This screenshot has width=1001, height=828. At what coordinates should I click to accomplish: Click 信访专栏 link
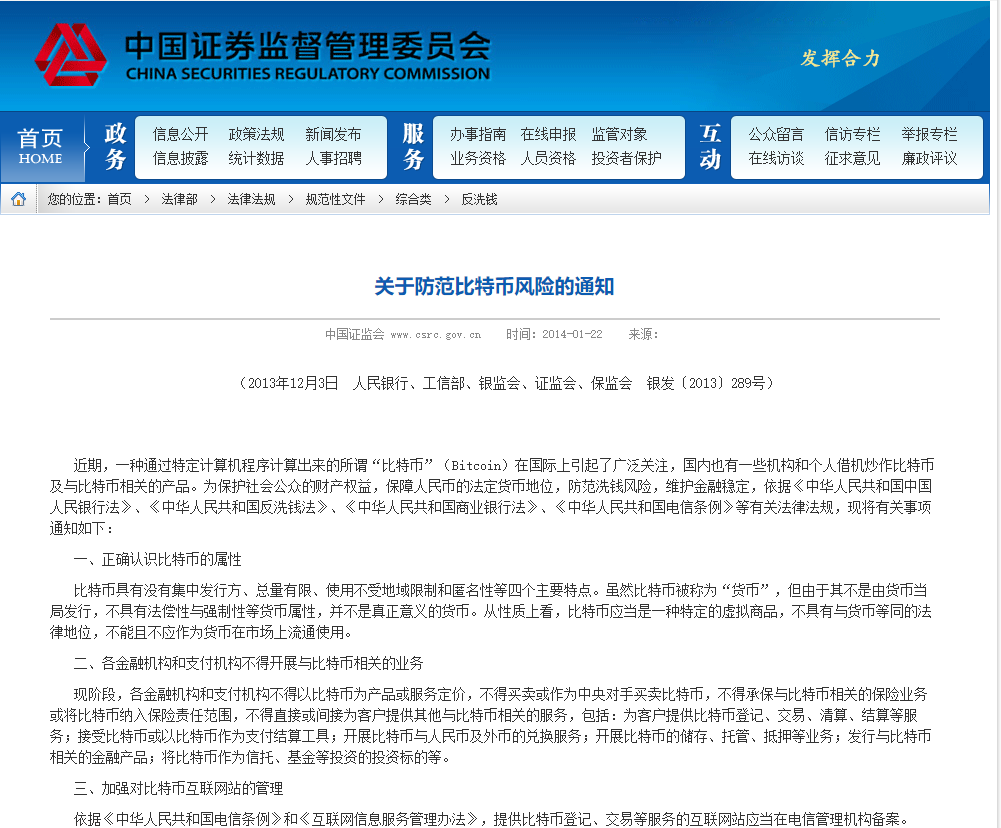coord(852,134)
